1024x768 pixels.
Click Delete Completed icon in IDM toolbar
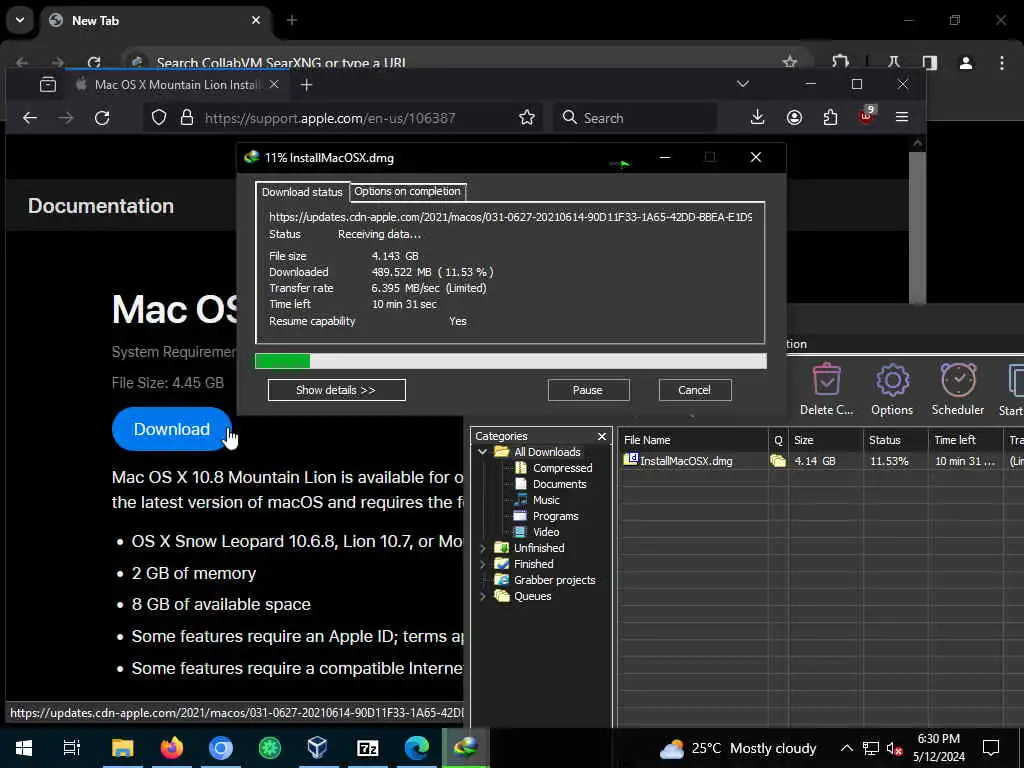[x=827, y=390]
